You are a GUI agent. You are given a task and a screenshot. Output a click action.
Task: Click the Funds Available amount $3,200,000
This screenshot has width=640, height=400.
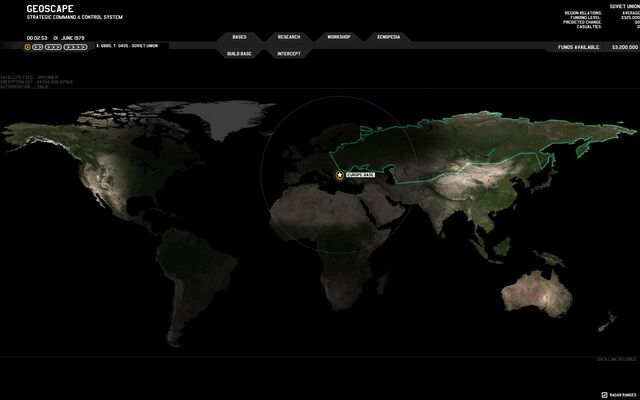coord(624,47)
